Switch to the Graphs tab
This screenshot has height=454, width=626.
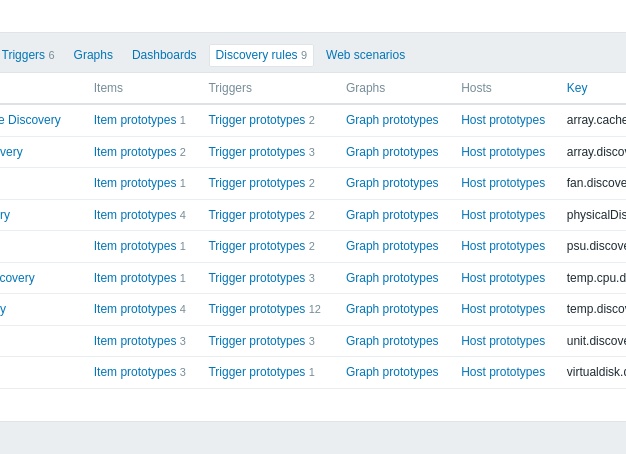(93, 55)
